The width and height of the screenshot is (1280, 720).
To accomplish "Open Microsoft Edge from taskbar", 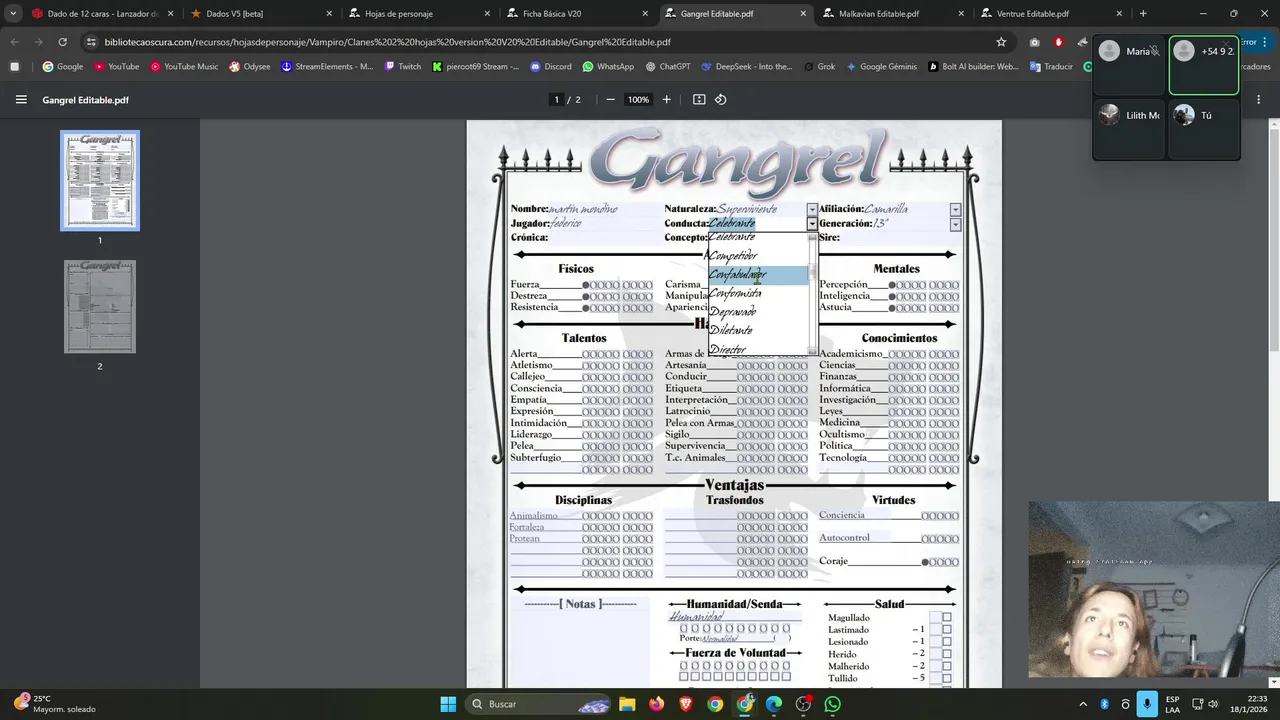I will [x=774, y=704].
